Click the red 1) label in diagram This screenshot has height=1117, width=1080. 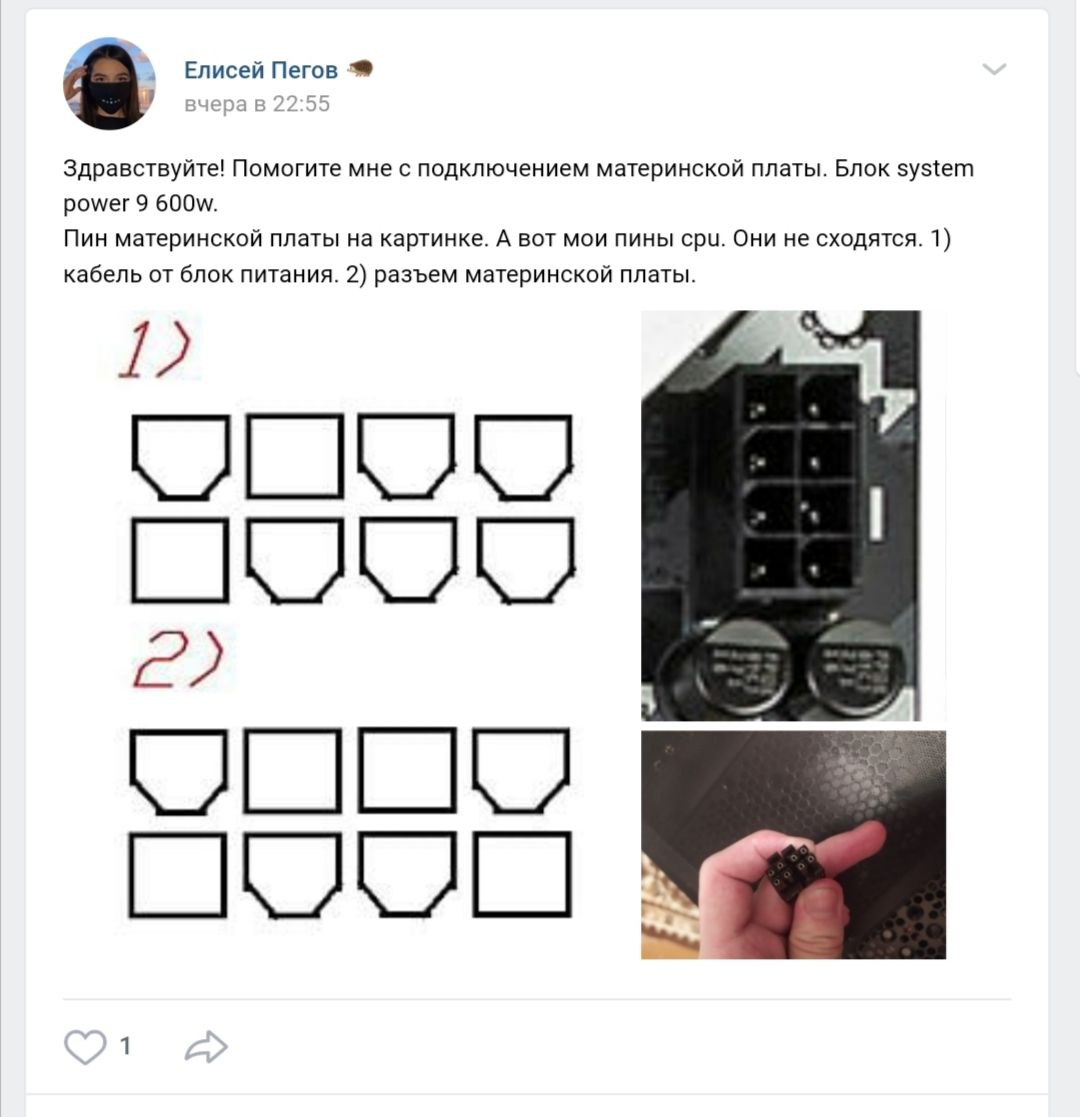tap(156, 348)
